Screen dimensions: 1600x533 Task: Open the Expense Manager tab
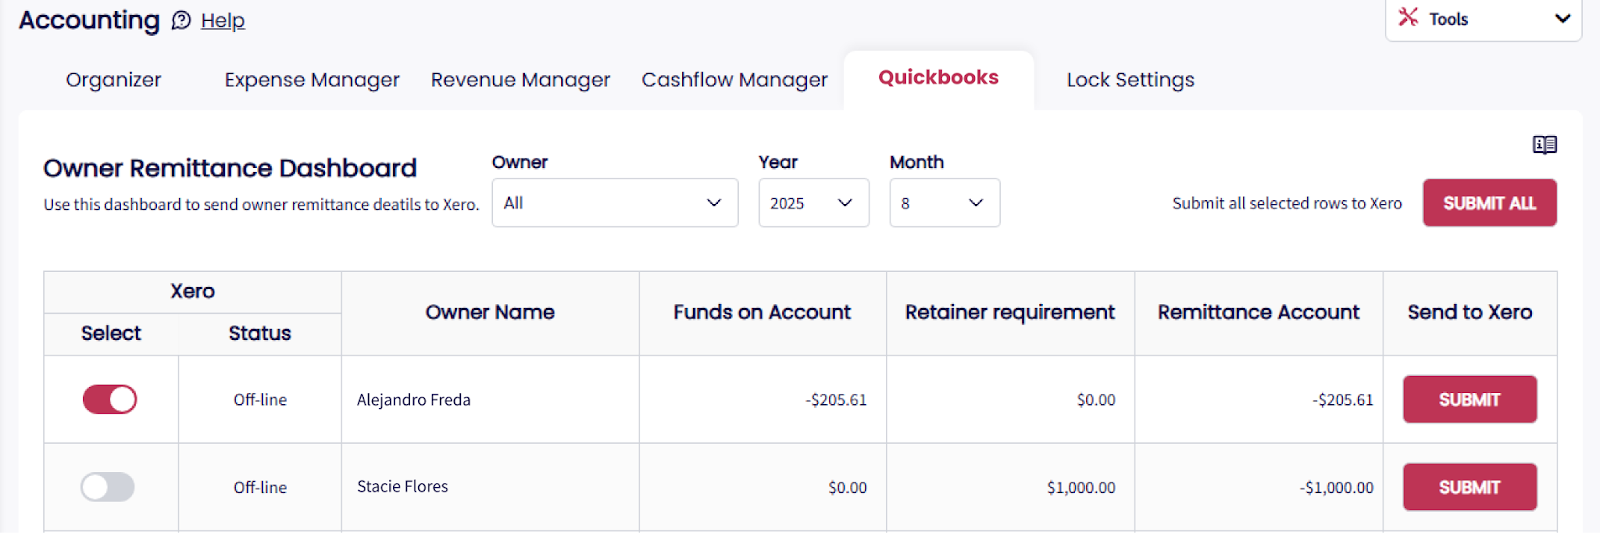[x=312, y=80]
